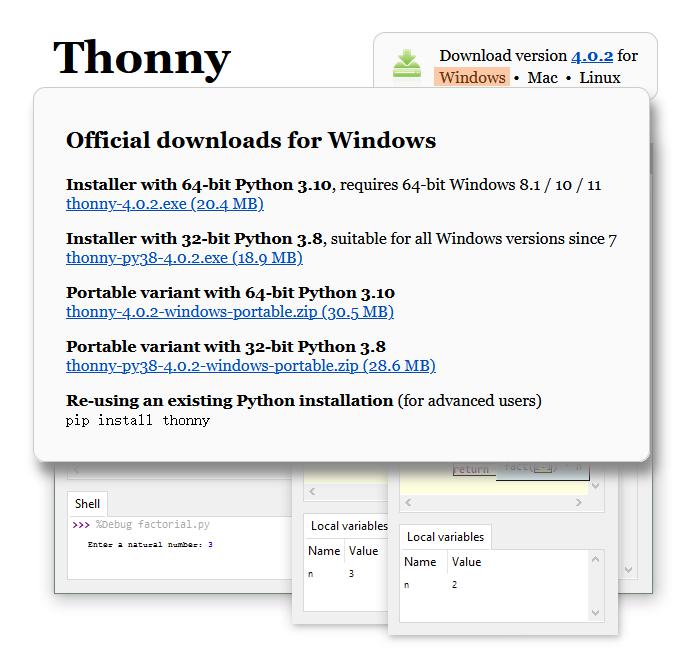689x667 pixels.
Task: Switch to the Shell tab
Action: pyautogui.click(x=87, y=504)
